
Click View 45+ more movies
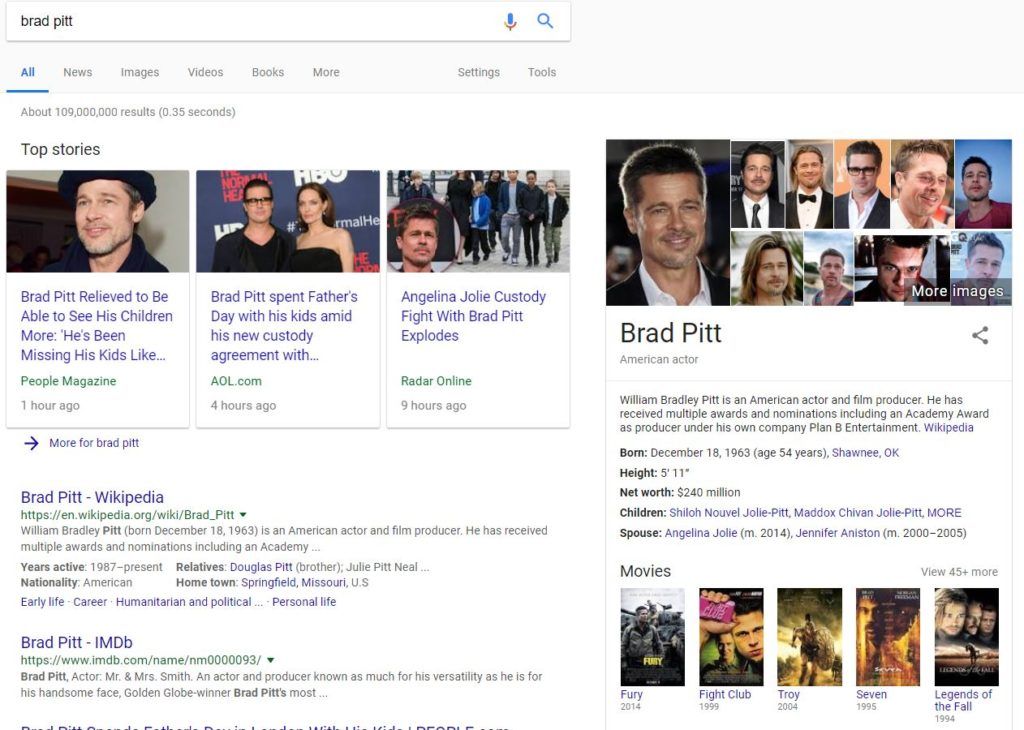959,572
